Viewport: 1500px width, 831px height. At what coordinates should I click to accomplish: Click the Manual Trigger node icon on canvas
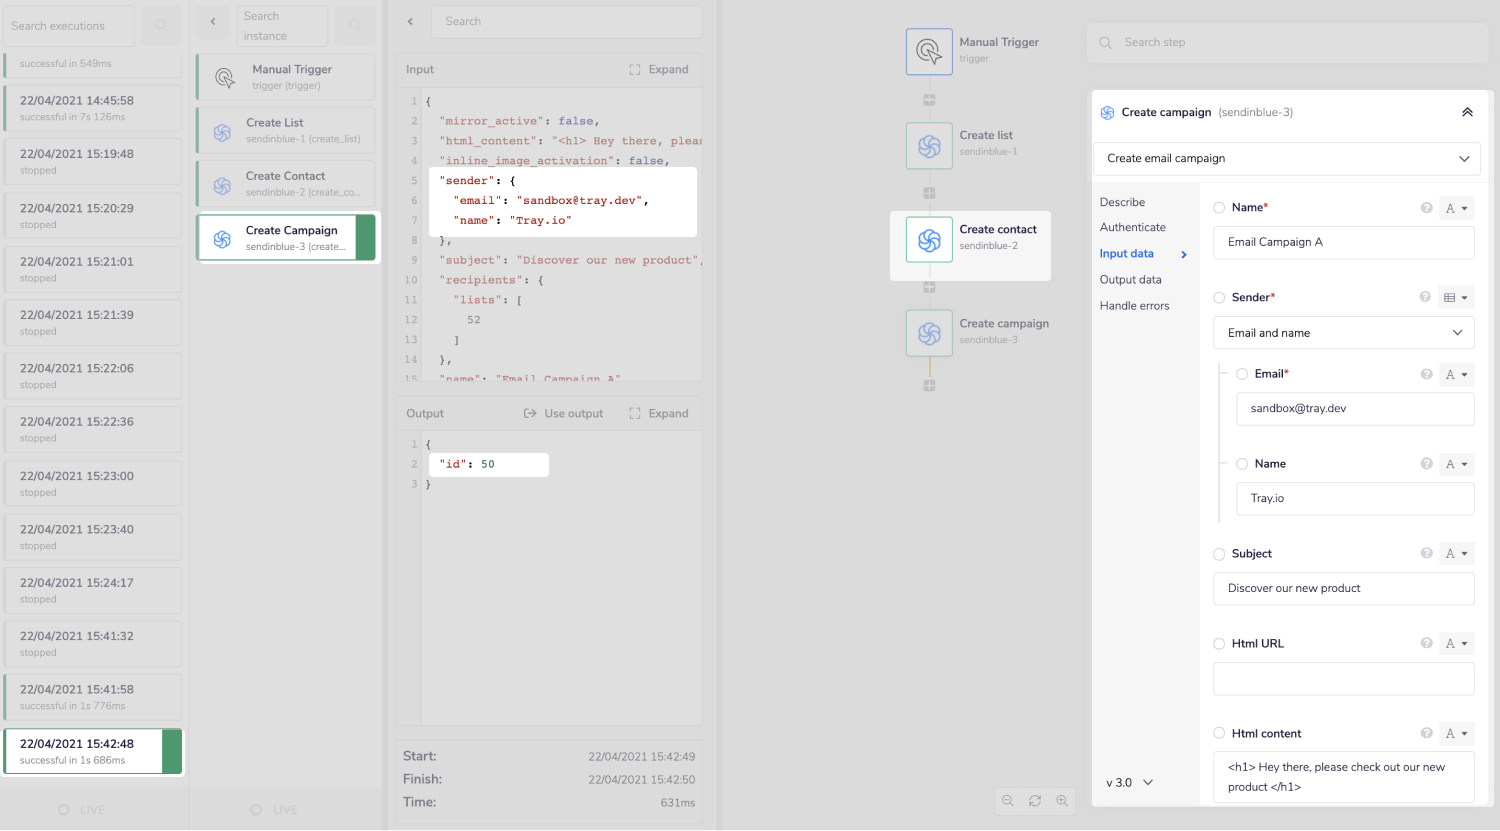pos(929,51)
